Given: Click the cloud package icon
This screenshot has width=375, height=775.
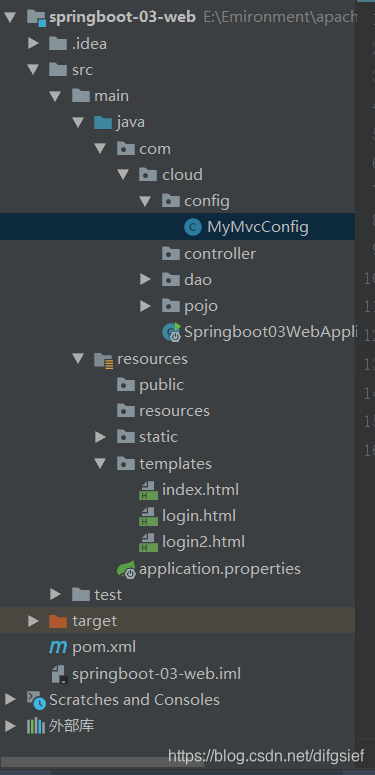Looking at the screenshot, I should click(x=148, y=174).
